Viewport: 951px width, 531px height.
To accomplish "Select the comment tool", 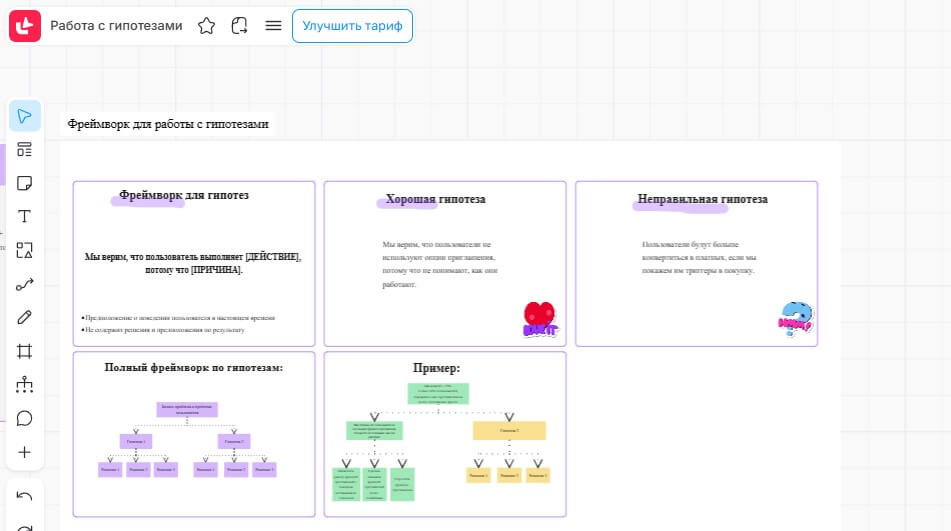I will [25, 418].
